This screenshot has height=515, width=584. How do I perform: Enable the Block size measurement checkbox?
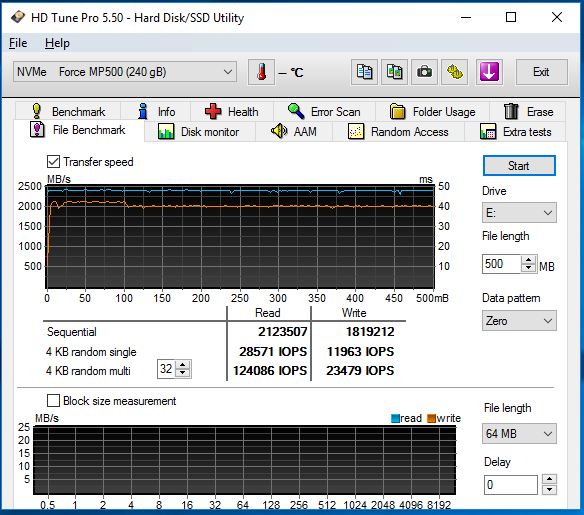point(53,401)
